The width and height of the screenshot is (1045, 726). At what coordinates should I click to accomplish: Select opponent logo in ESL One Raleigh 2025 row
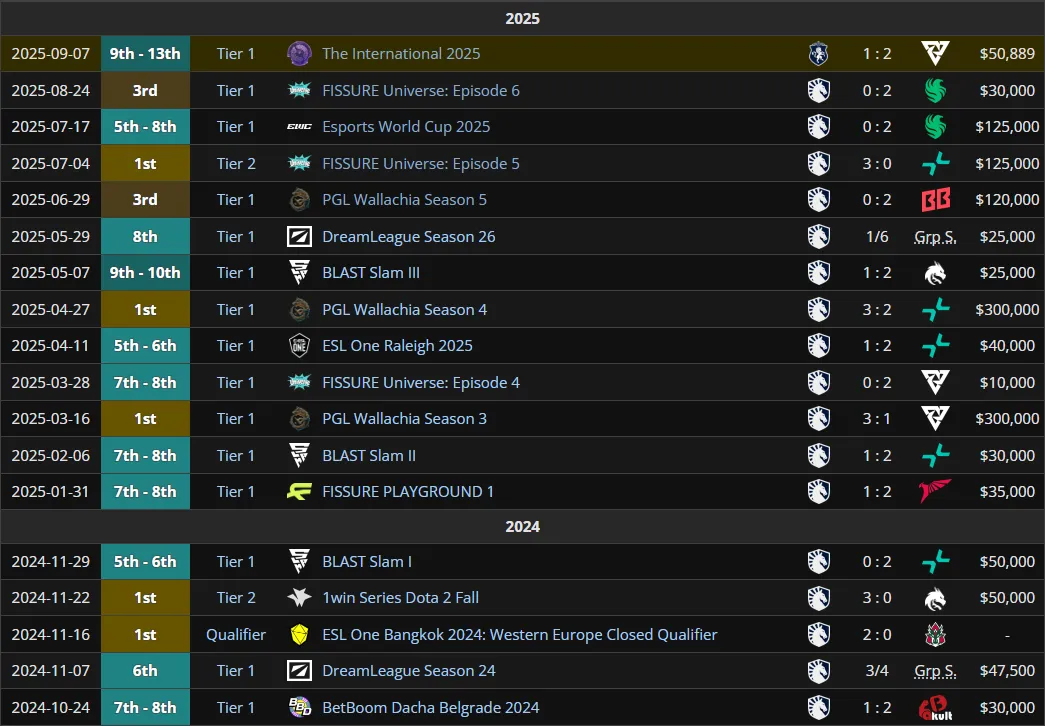pos(935,346)
